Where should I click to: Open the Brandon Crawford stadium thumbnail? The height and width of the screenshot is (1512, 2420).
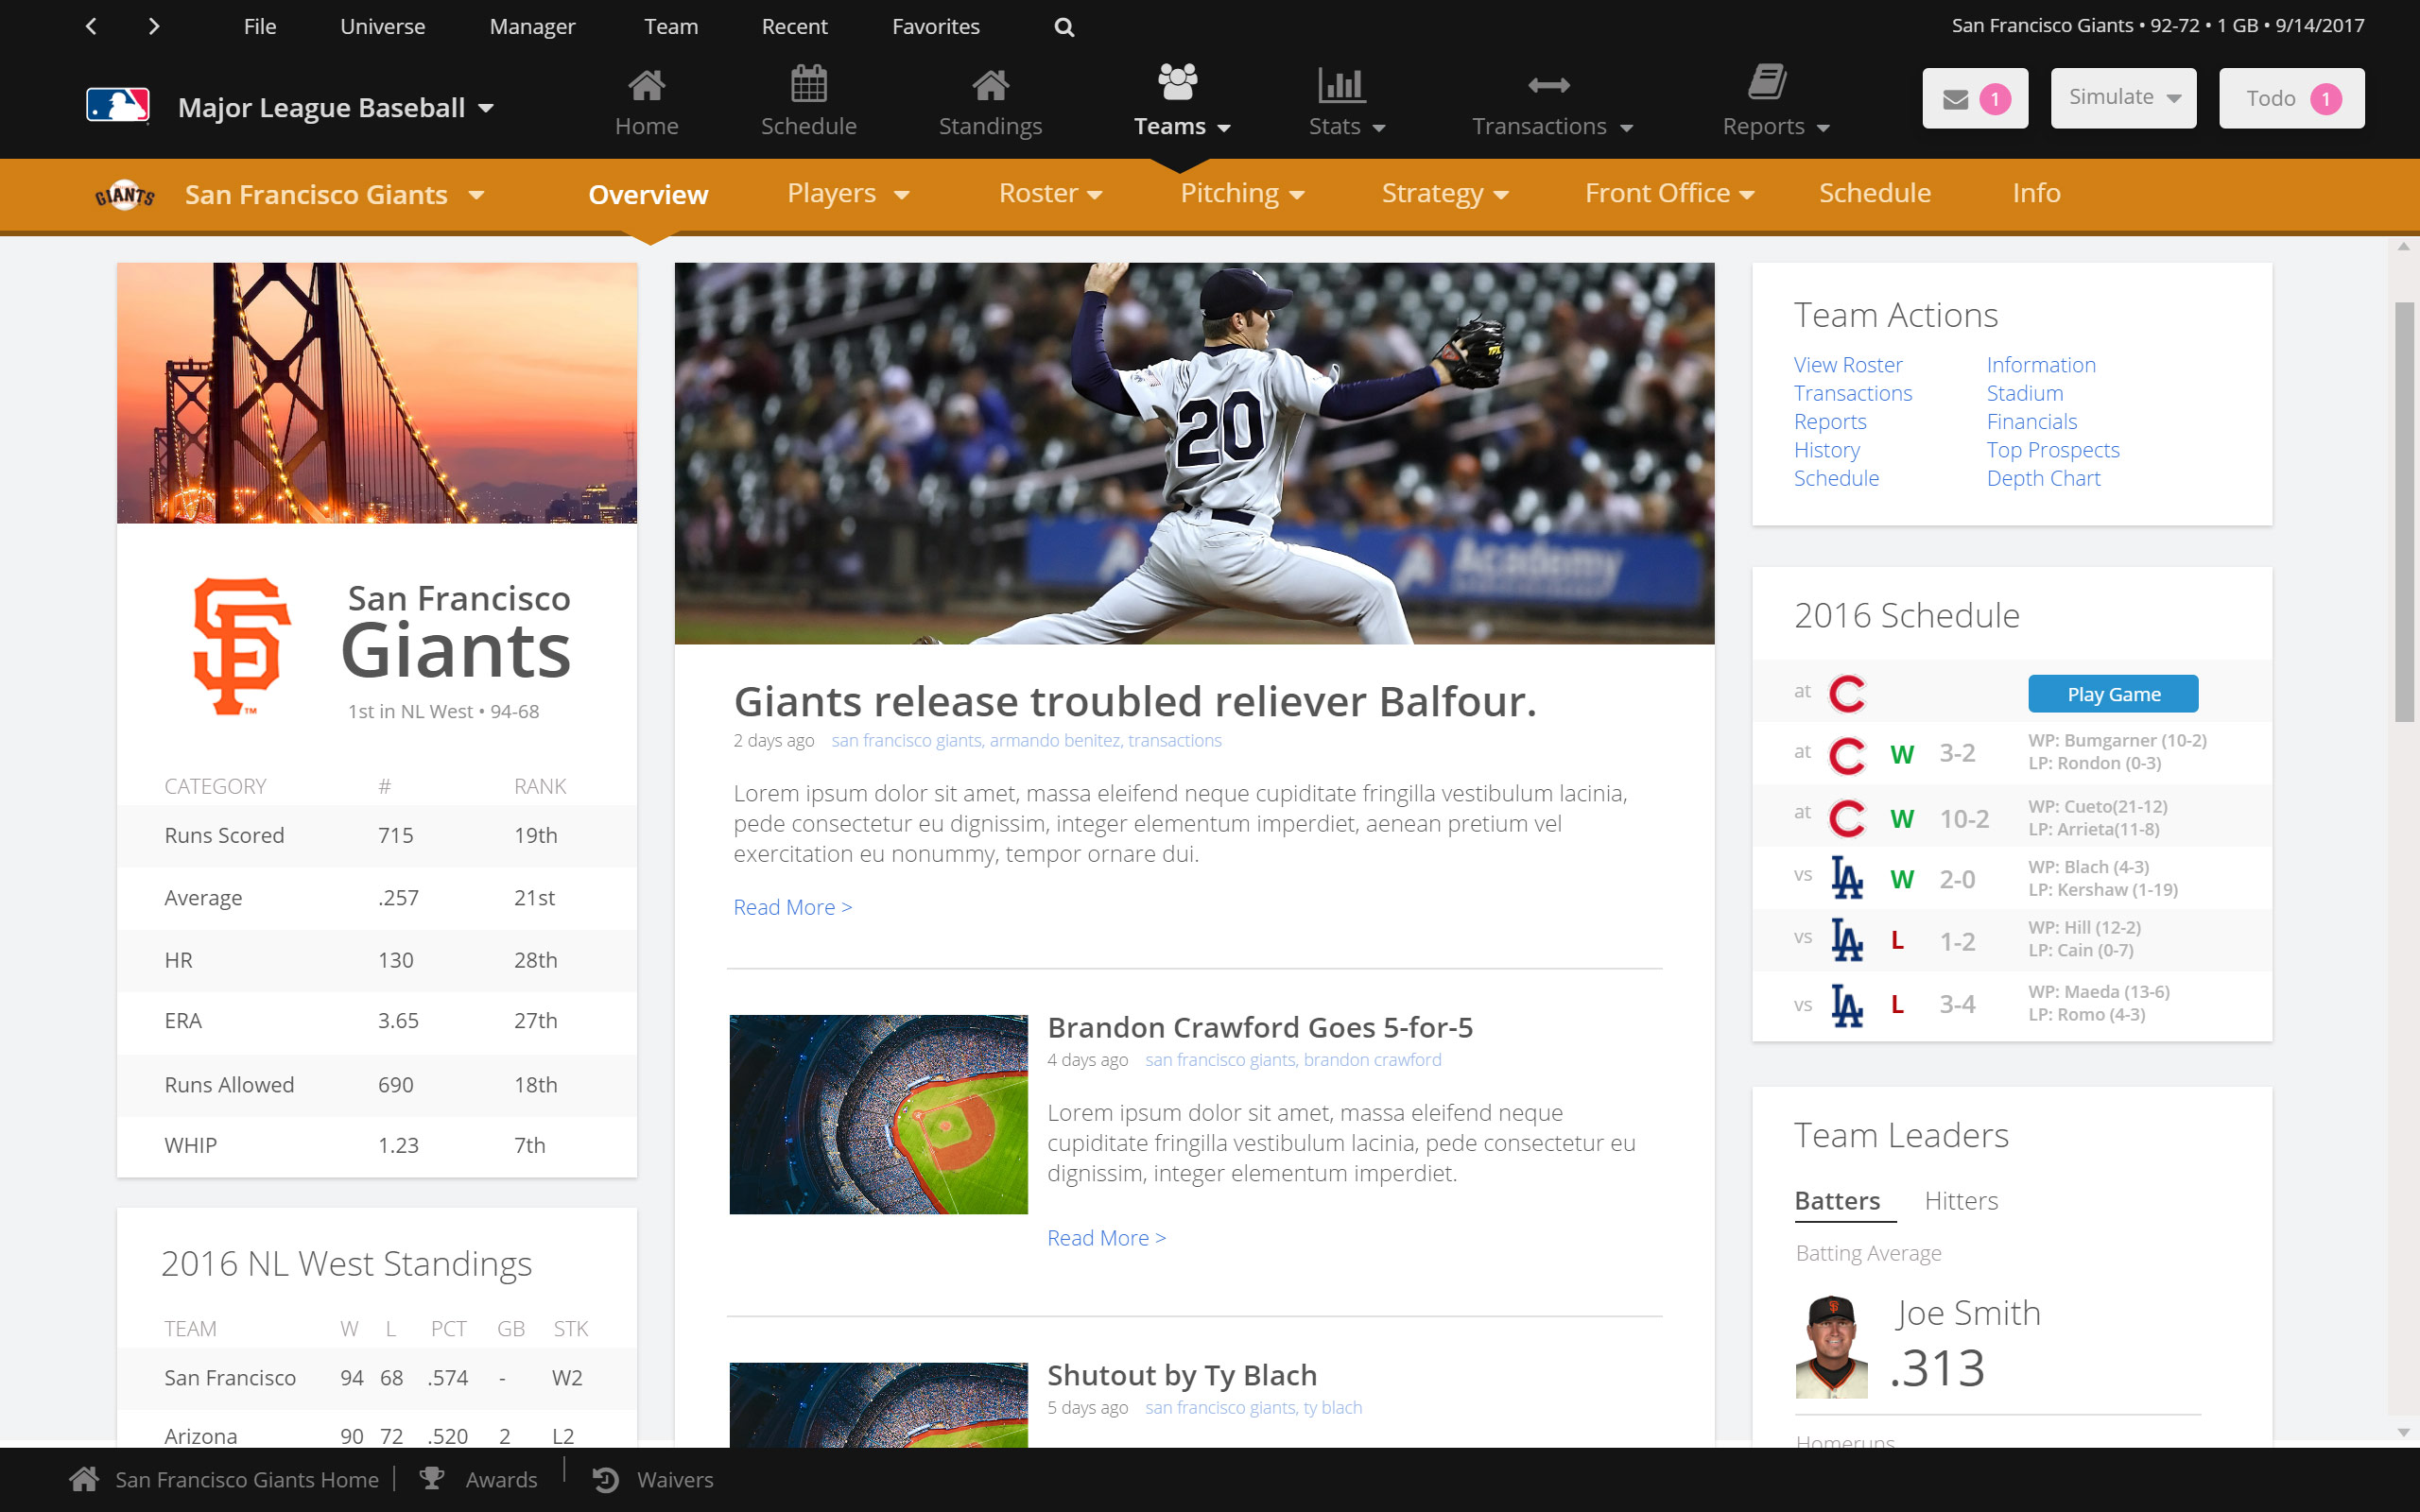click(878, 1114)
